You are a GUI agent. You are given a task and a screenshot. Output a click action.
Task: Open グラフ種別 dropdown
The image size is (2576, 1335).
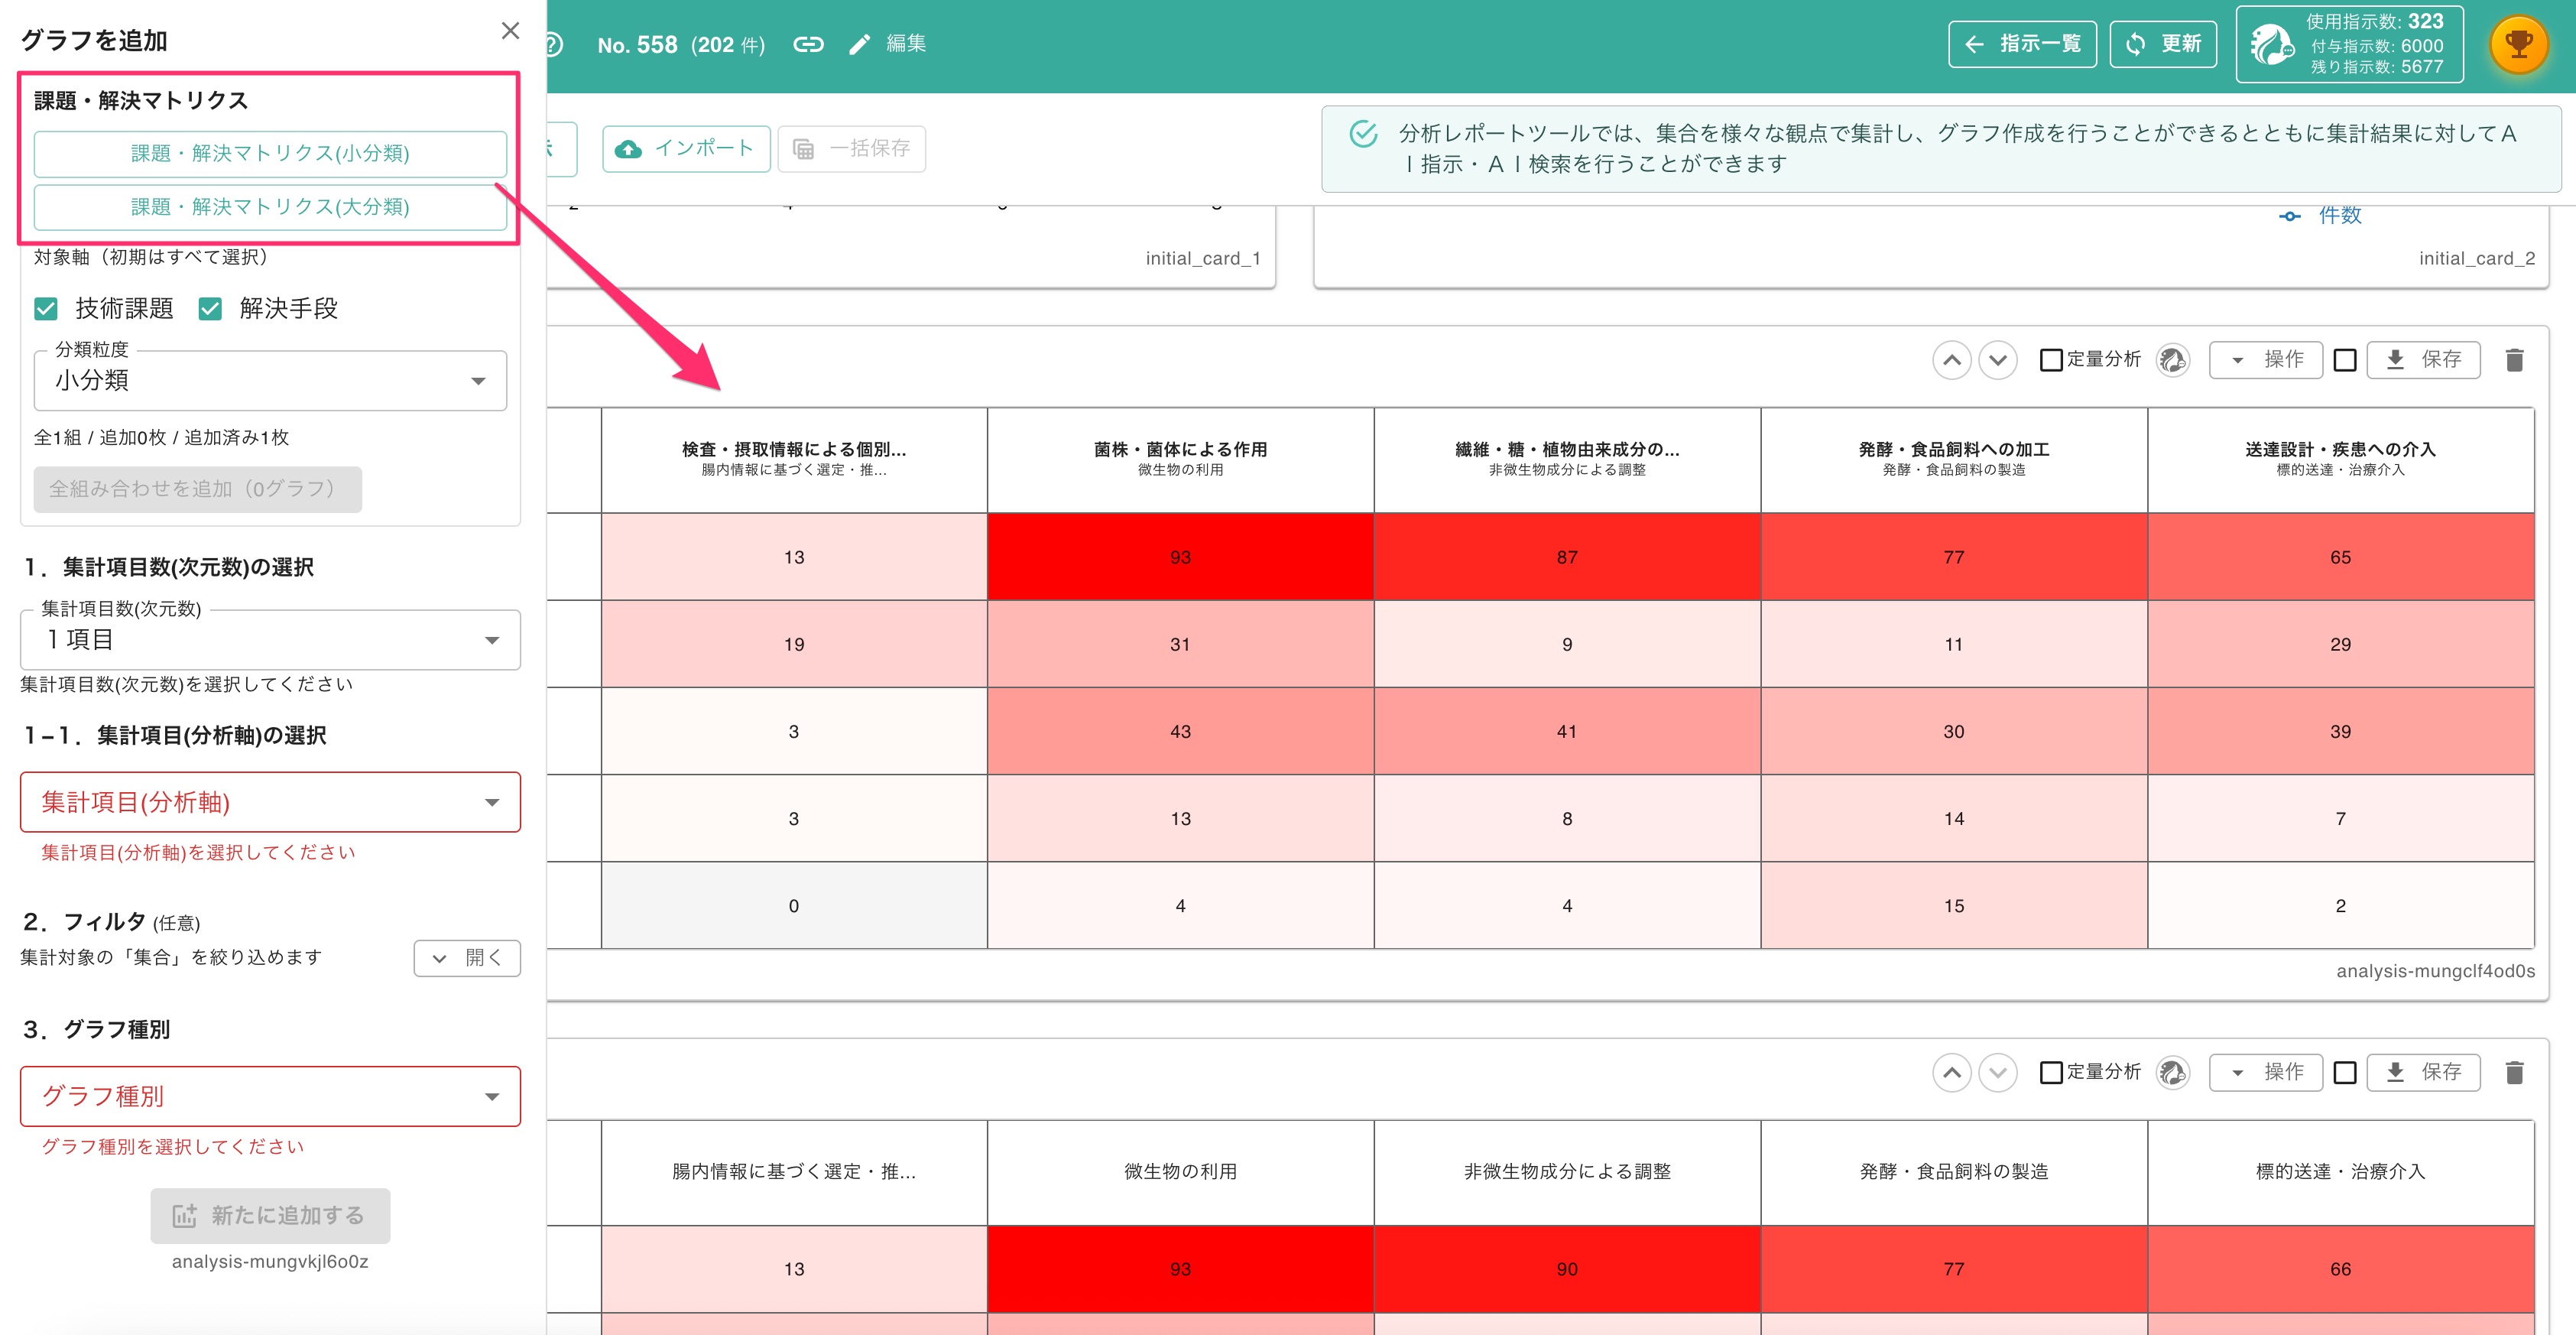point(270,1096)
